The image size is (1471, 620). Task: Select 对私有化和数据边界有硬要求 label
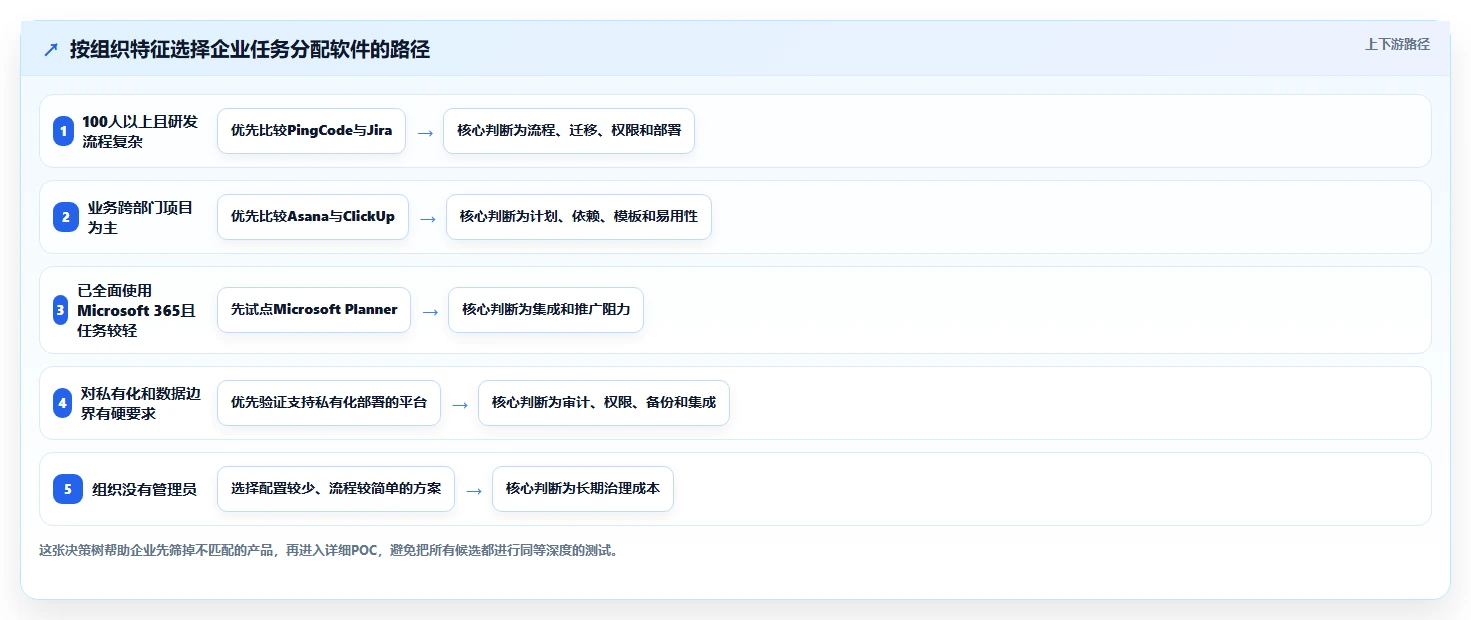coord(141,403)
